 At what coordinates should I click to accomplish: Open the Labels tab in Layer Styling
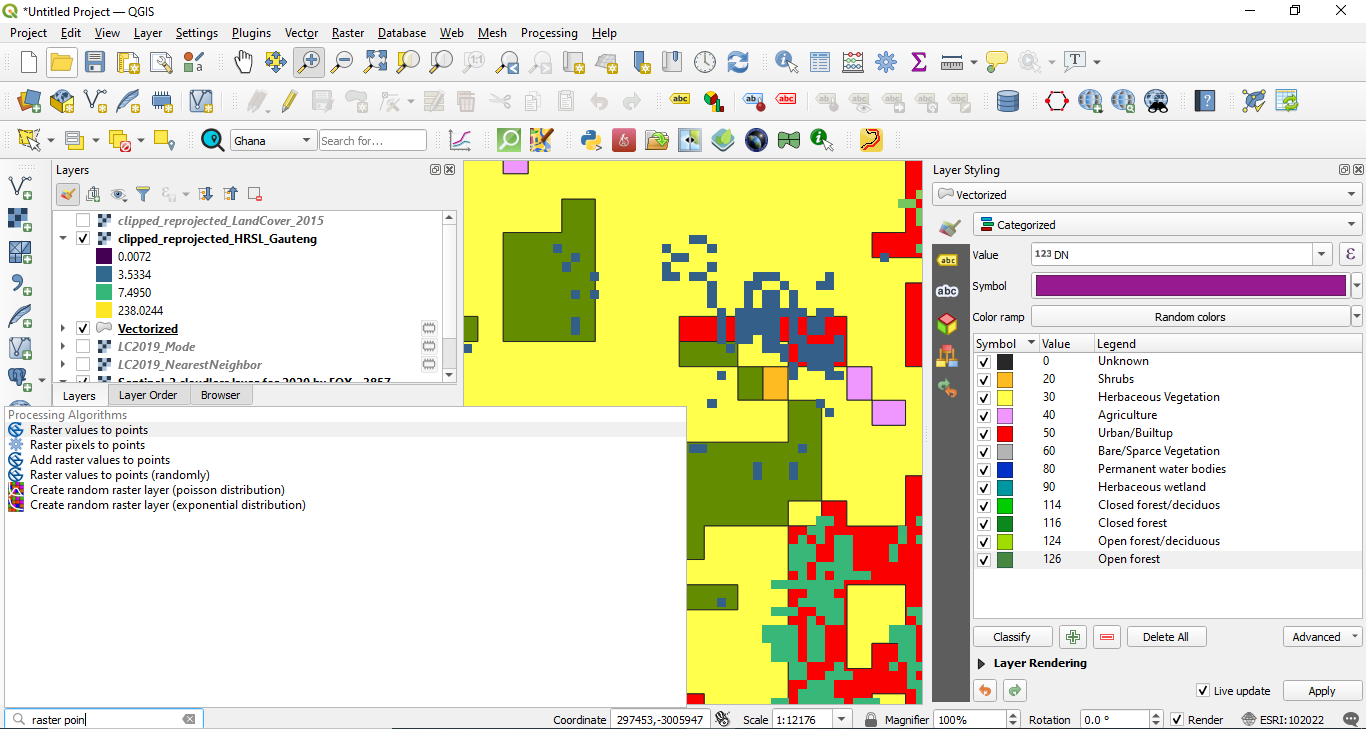[x=946, y=260]
